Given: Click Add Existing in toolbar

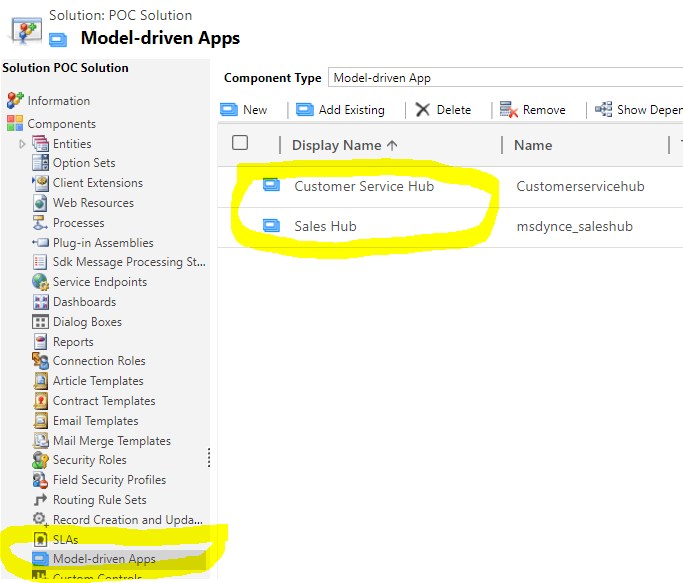Looking at the screenshot, I should (x=340, y=110).
